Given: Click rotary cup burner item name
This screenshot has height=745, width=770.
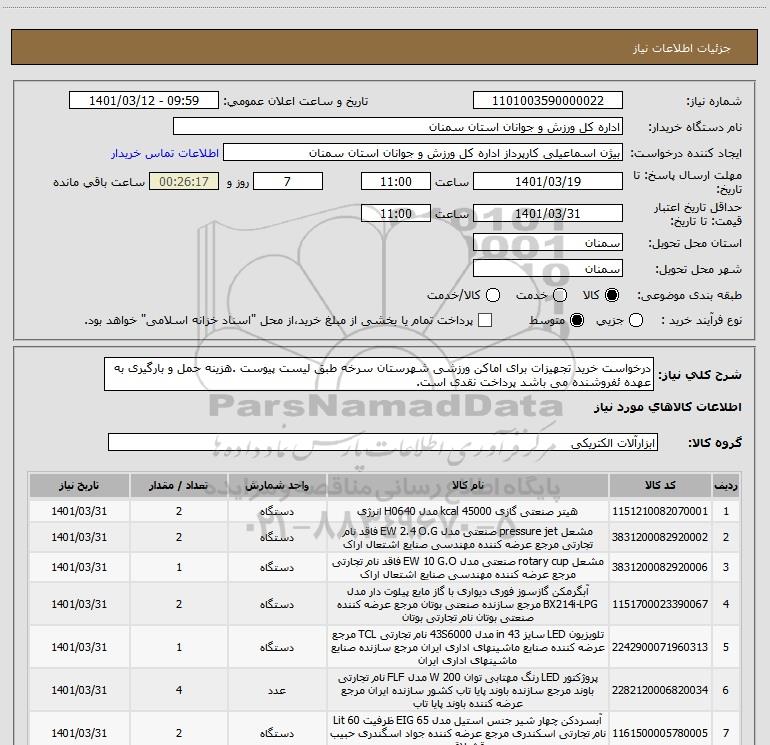Looking at the screenshot, I should pos(468,568).
